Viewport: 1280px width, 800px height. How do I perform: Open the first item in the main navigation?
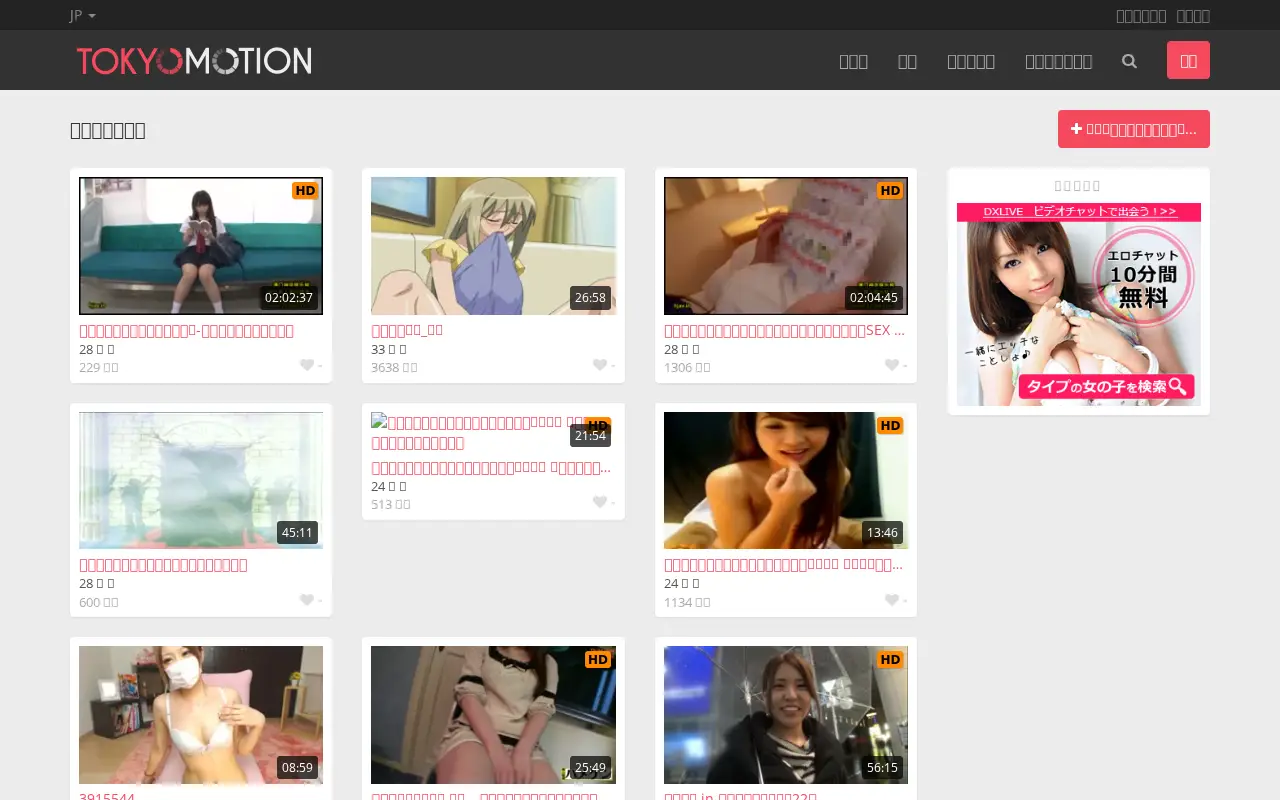click(x=853, y=61)
